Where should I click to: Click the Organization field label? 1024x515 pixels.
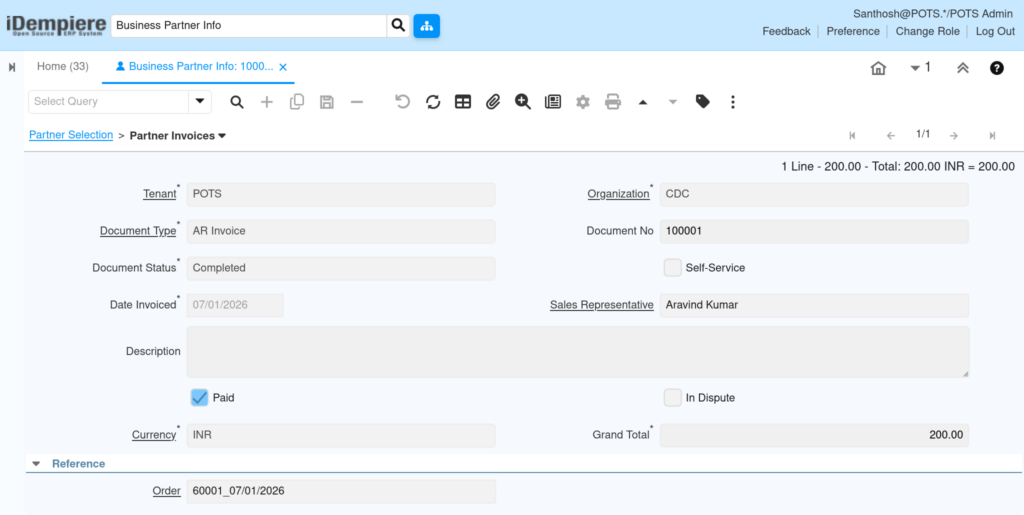(x=618, y=194)
